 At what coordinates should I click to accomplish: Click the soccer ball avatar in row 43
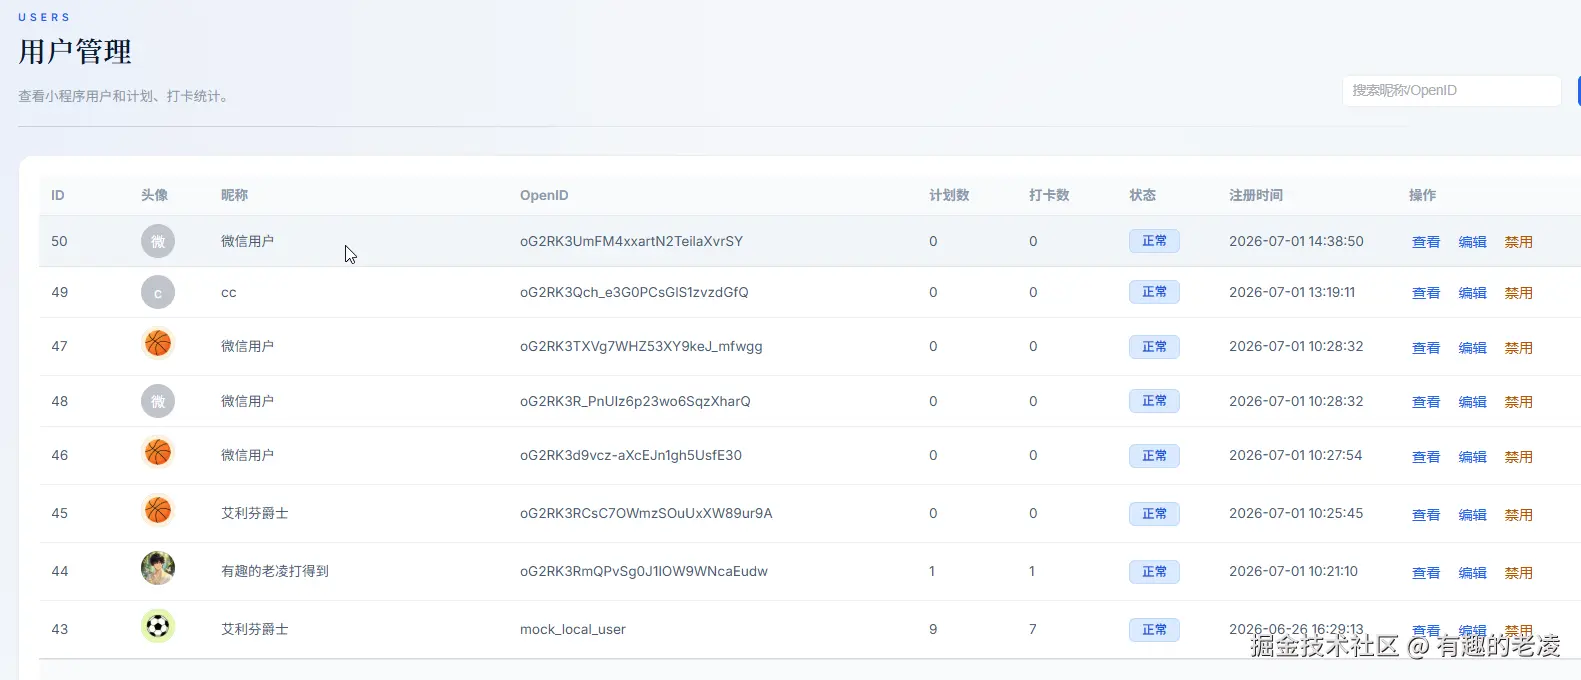tap(158, 626)
